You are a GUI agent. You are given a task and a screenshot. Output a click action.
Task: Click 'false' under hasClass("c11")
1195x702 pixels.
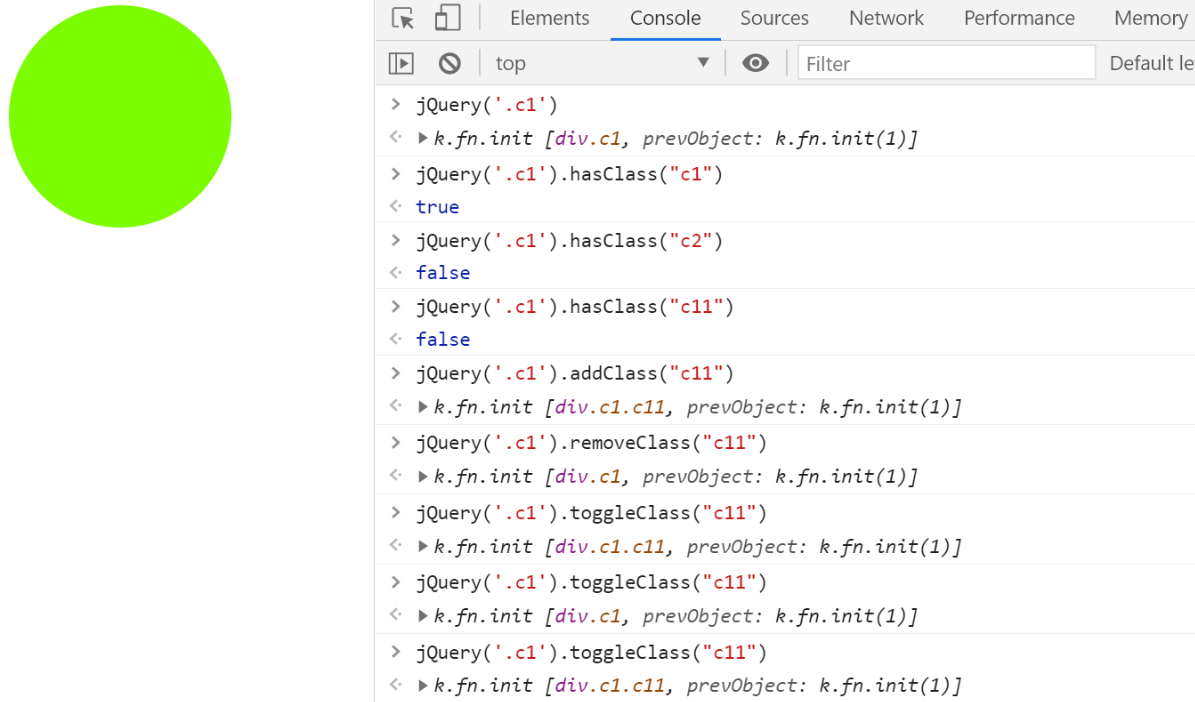click(443, 339)
